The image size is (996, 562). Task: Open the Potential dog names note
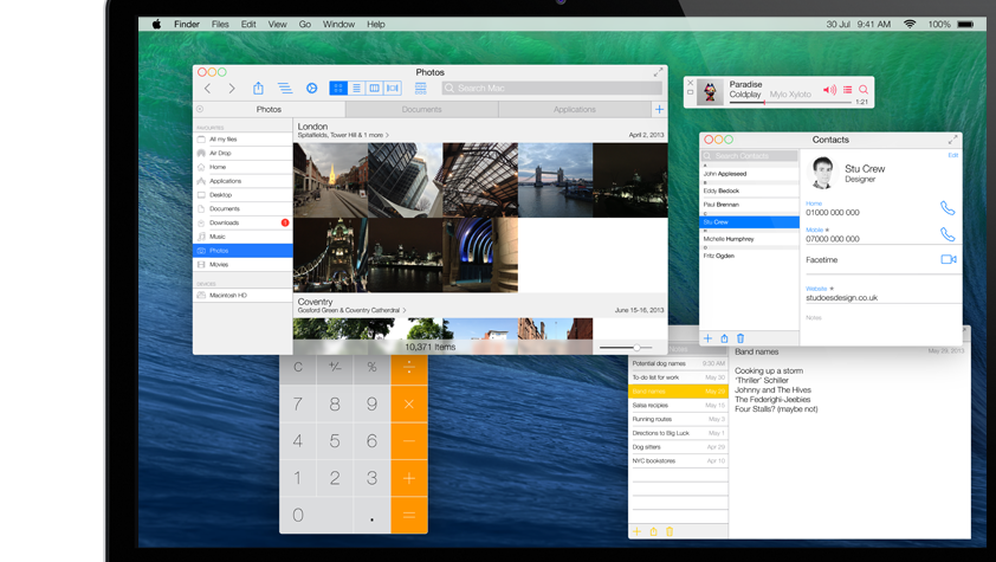(x=678, y=363)
